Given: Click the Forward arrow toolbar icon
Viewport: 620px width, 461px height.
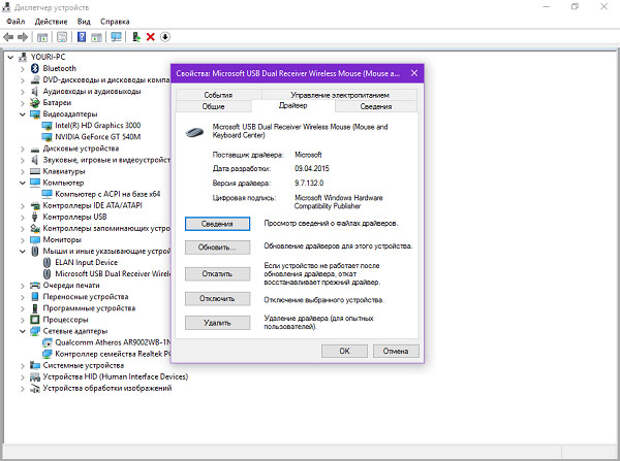Looking at the screenshot, I should click(23, 37).
